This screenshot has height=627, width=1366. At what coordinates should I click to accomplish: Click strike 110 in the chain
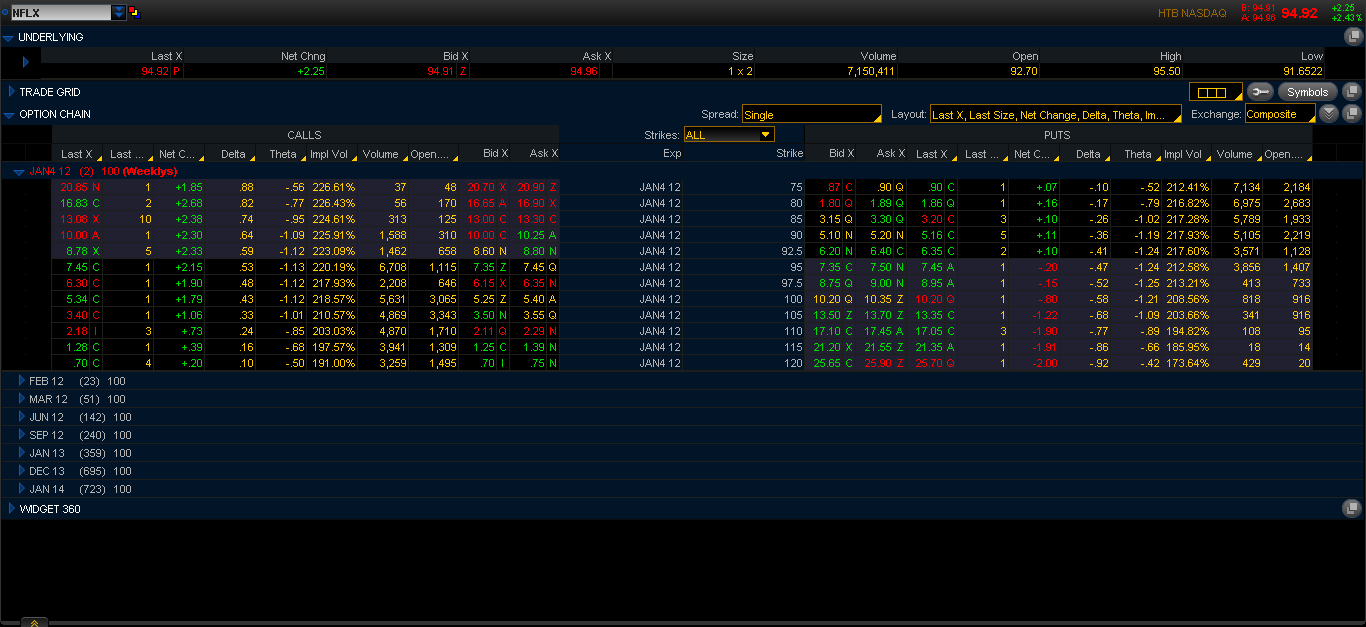tap(793, 331)
